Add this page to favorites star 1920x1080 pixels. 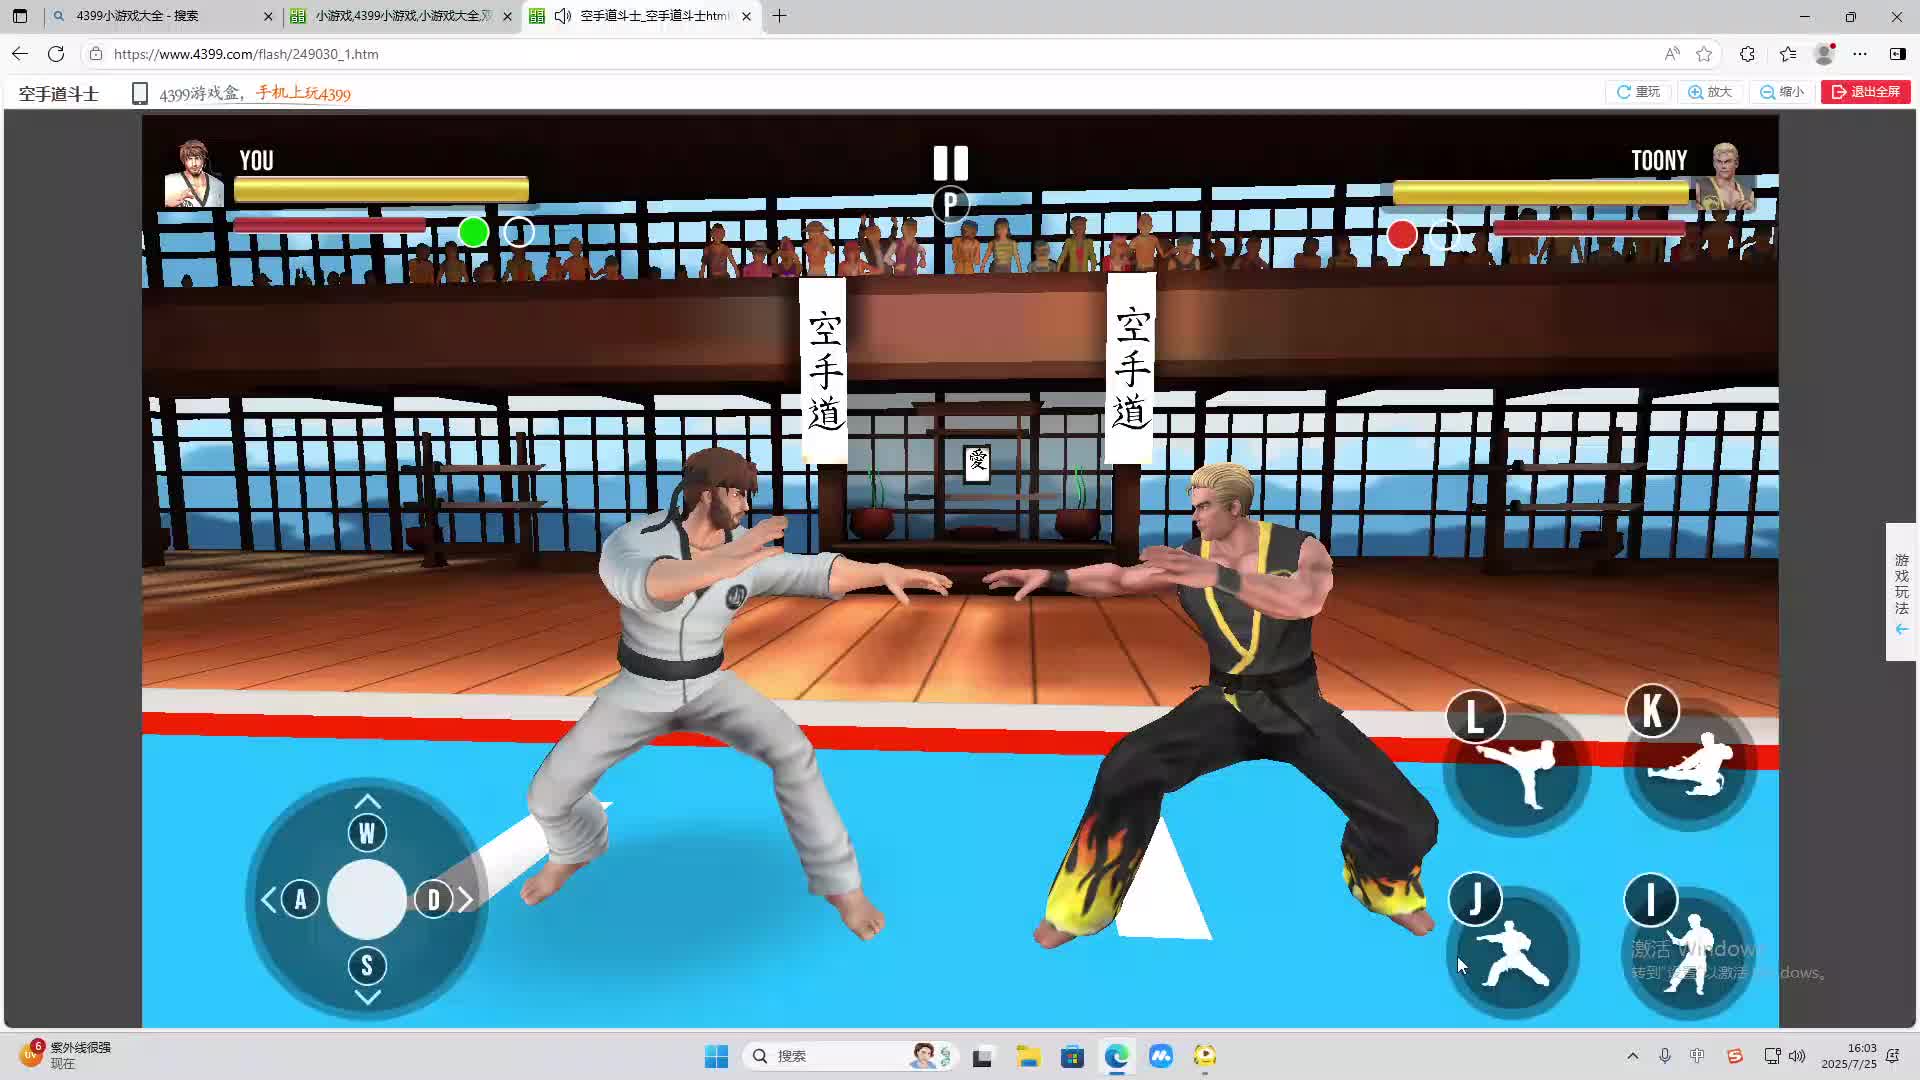(x=1704, y=54)
